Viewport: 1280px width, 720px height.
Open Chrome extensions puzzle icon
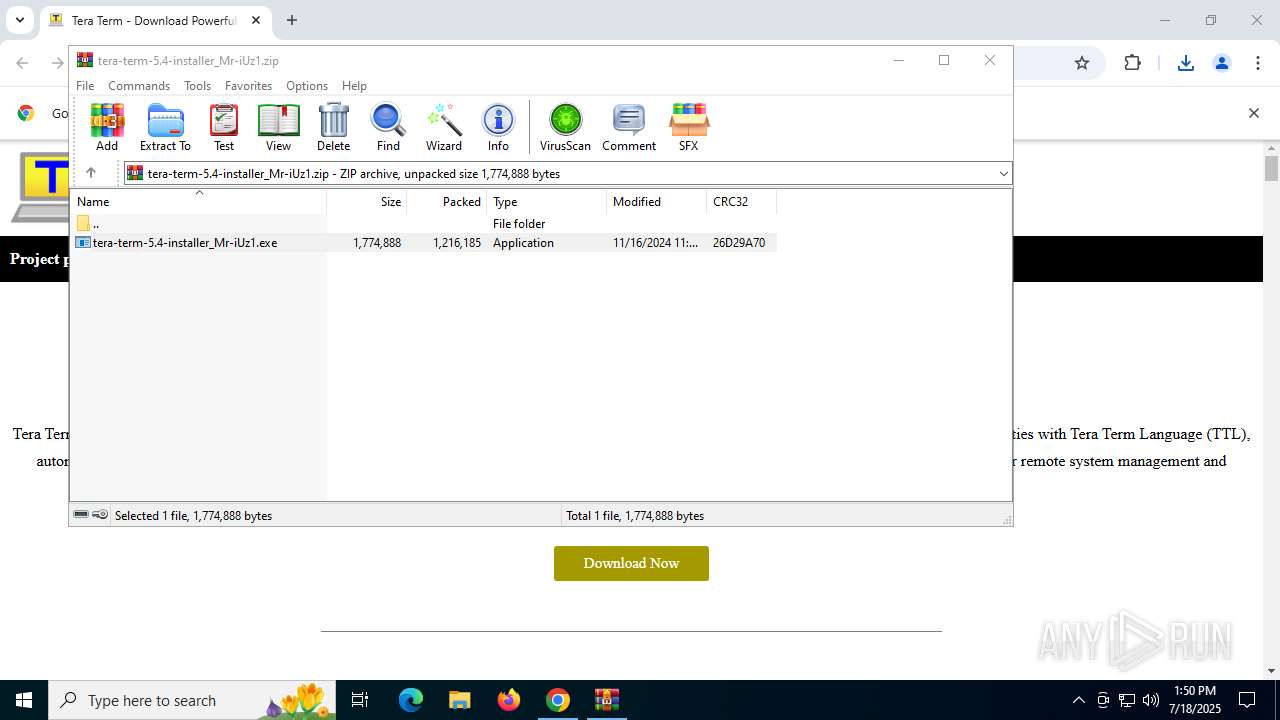(x=1132, y=63)
